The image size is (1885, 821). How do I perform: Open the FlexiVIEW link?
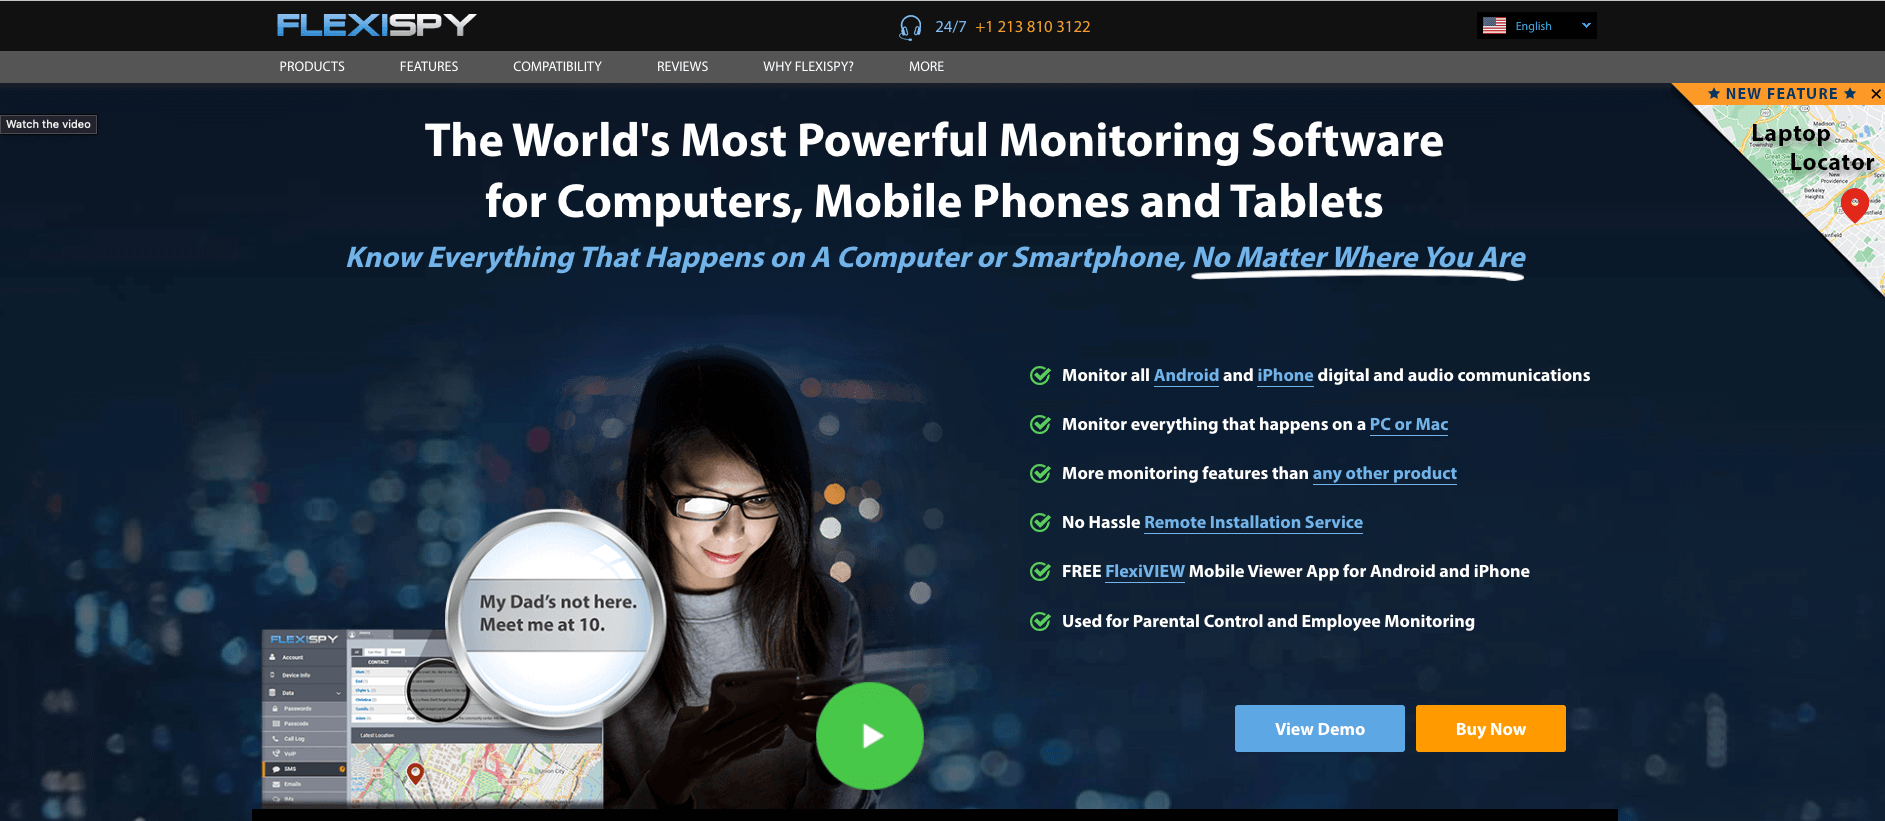[x=1144, y=572]
